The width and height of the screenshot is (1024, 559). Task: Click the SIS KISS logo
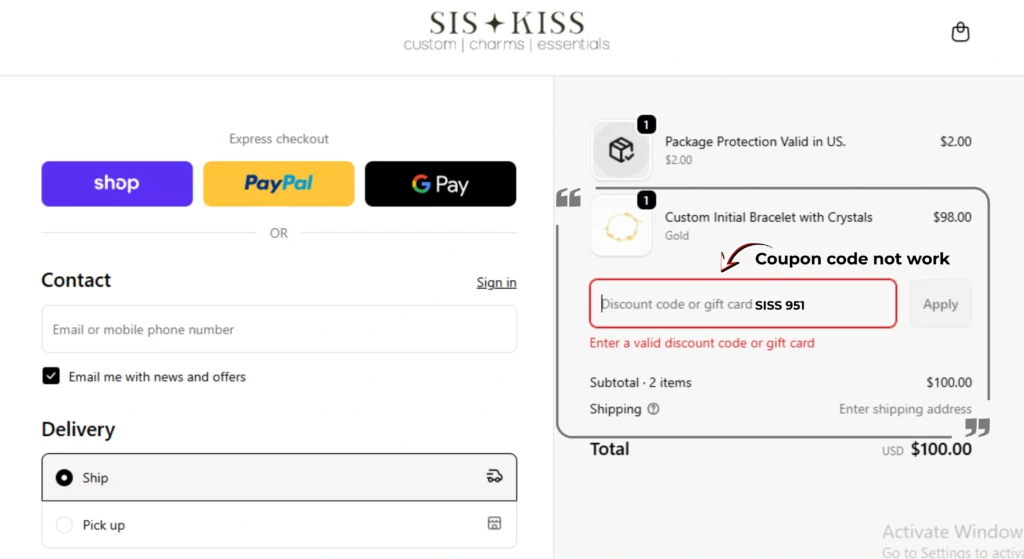click(507, 31)
